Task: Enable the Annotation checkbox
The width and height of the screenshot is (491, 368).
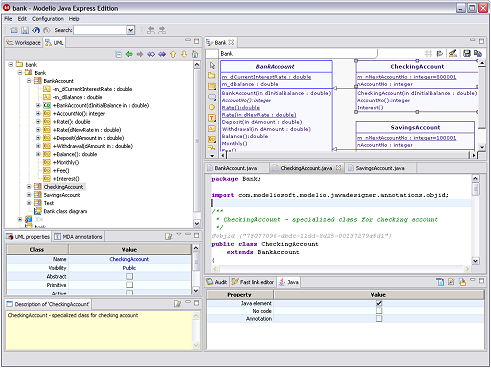Action: tap(379, 319)
